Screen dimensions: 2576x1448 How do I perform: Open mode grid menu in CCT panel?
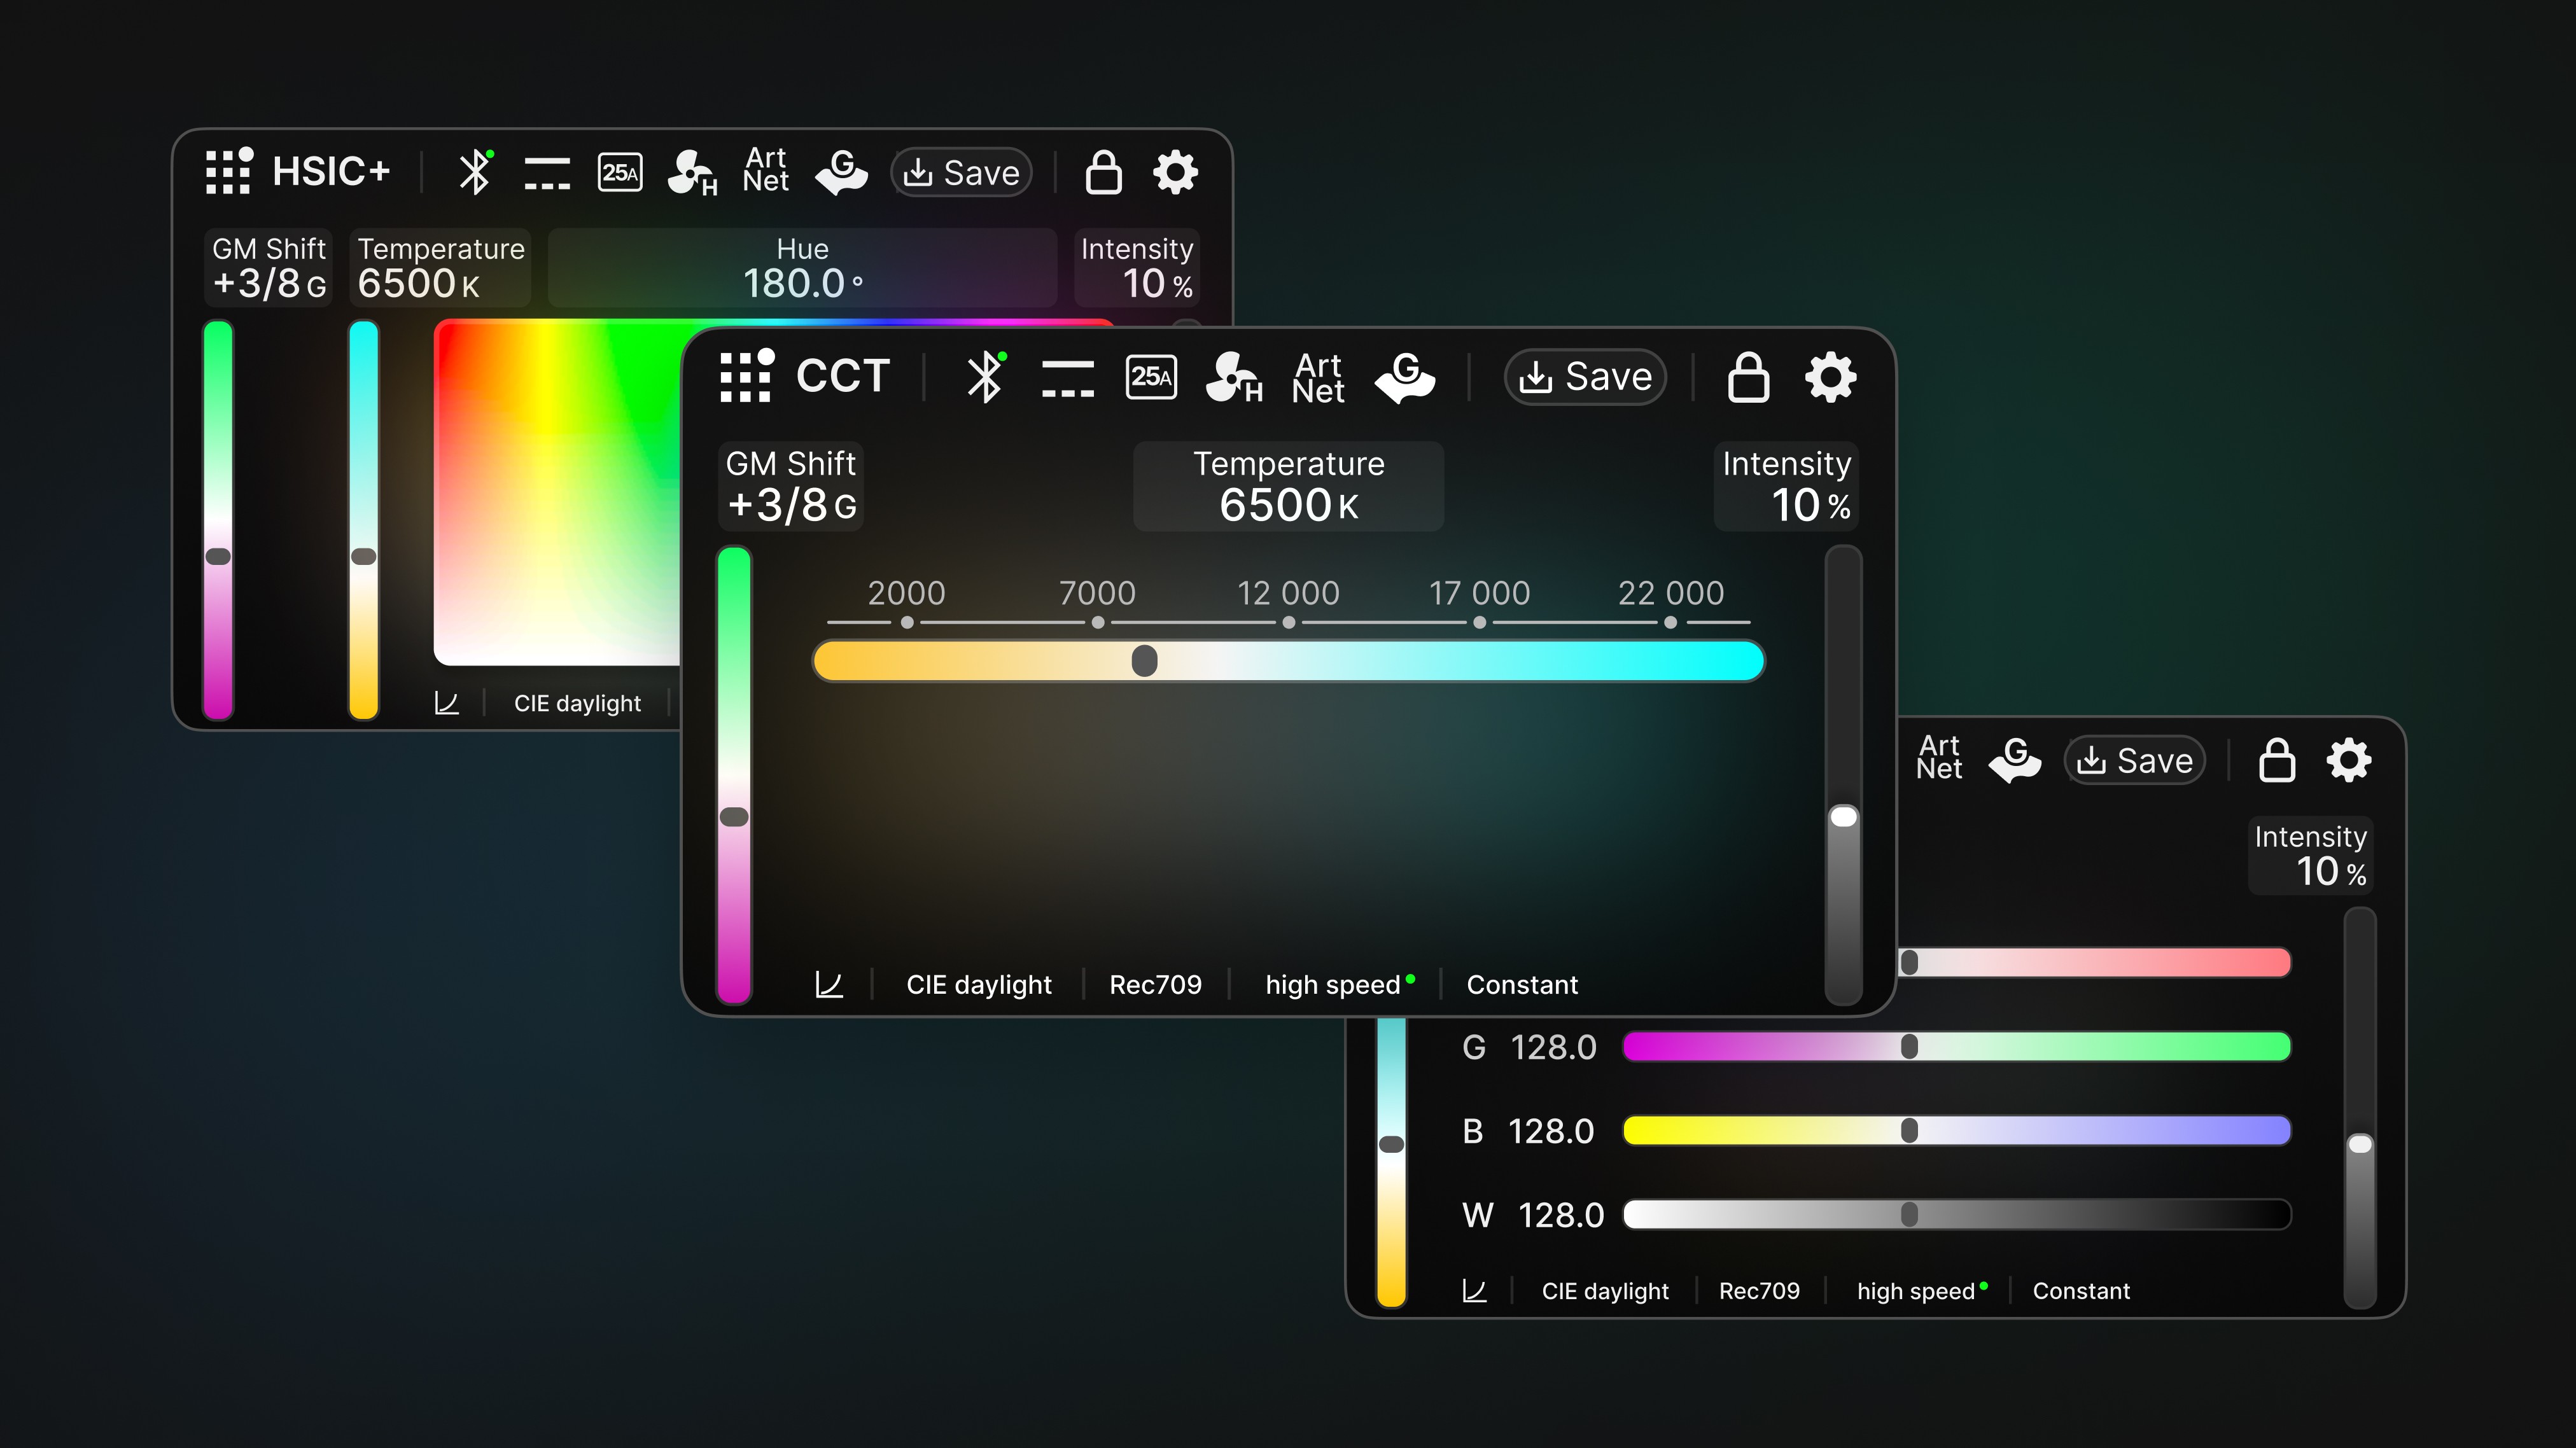746,376
